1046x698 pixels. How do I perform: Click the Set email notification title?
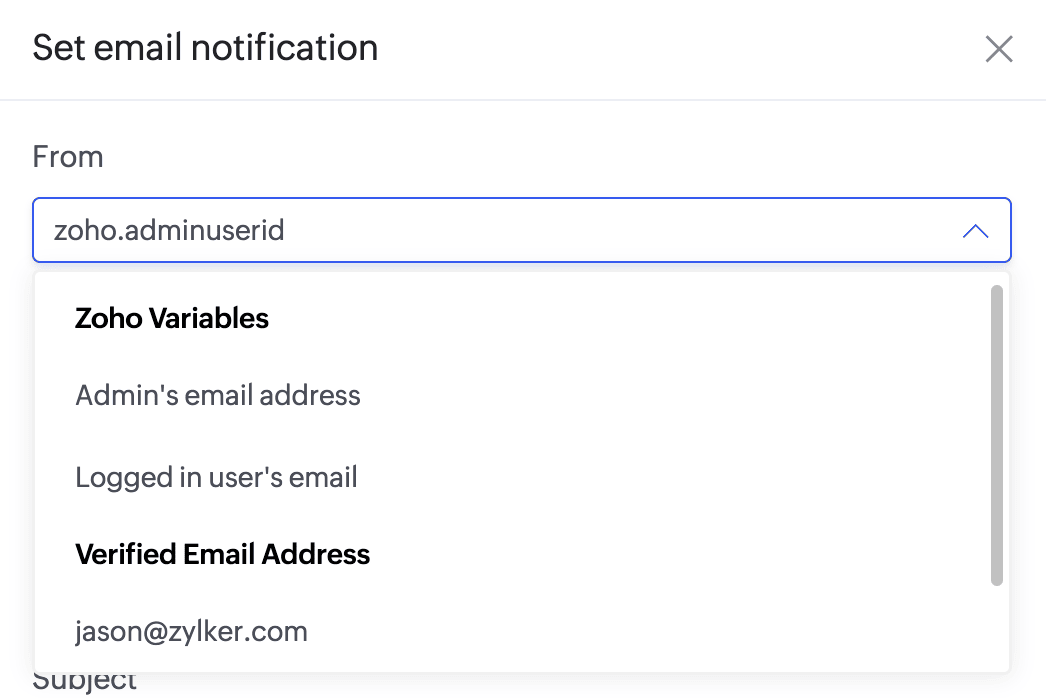[x=205, y=48]
